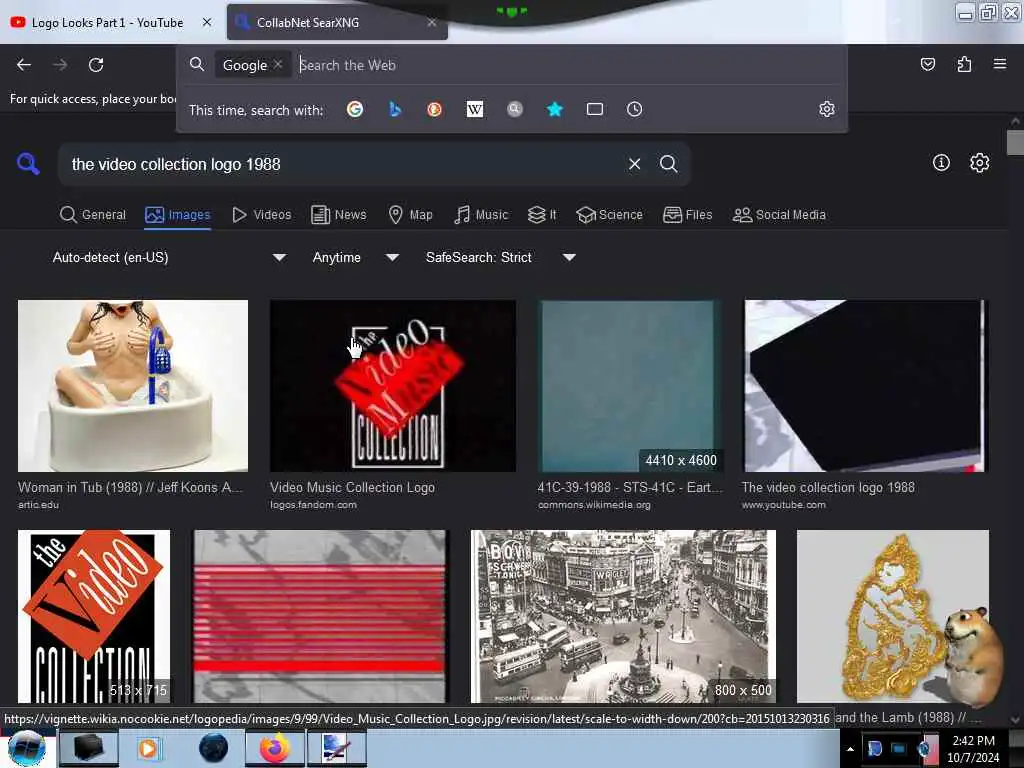Search history using the clock icon
Image resolution: width=1024 pixels, height=768 pixels.
[635, 109]
